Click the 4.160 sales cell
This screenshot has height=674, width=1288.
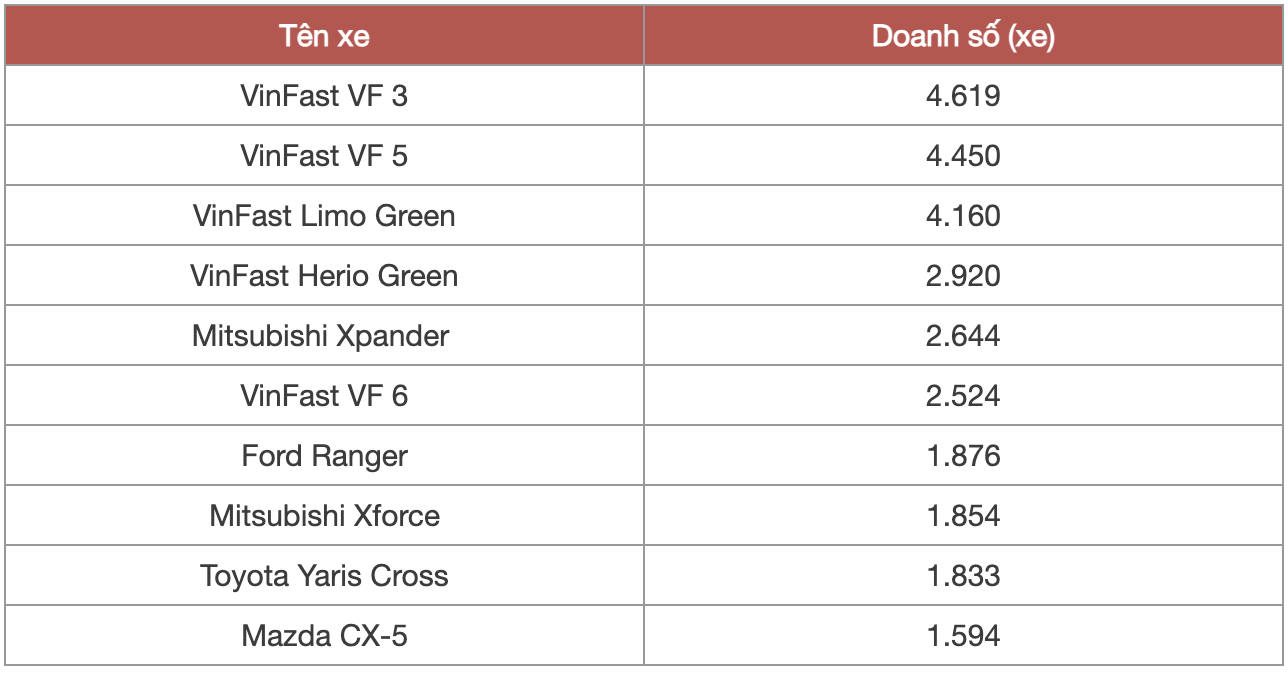(x=963, y=216)
